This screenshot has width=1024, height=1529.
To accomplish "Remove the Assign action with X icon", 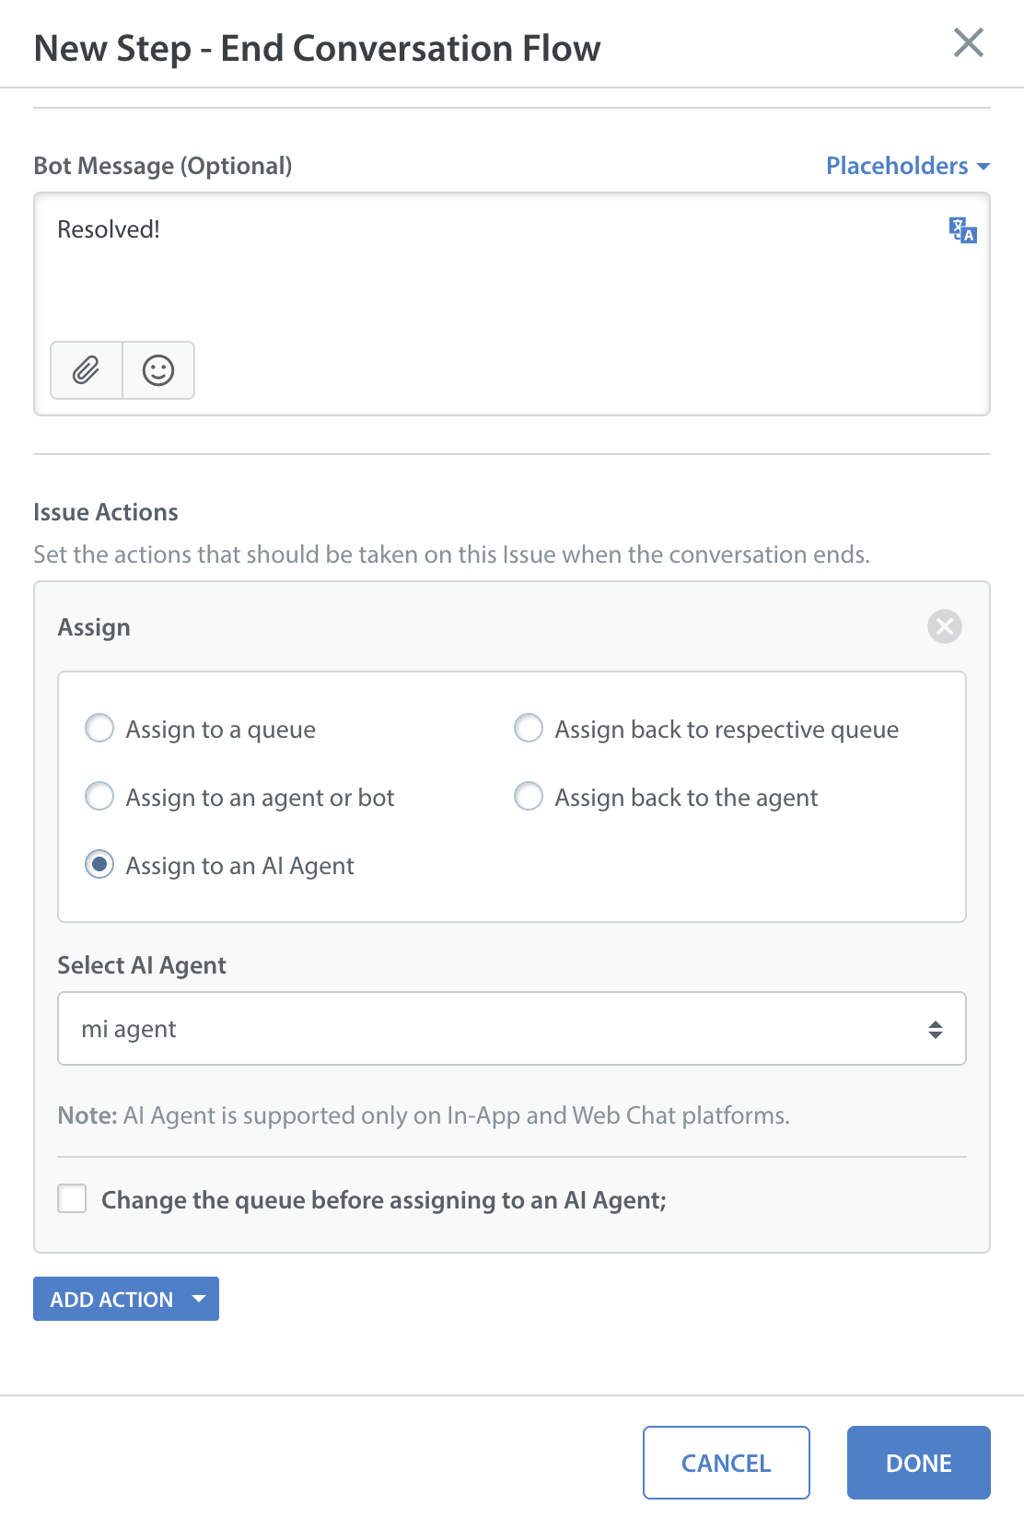I will [x=944, y=627].
